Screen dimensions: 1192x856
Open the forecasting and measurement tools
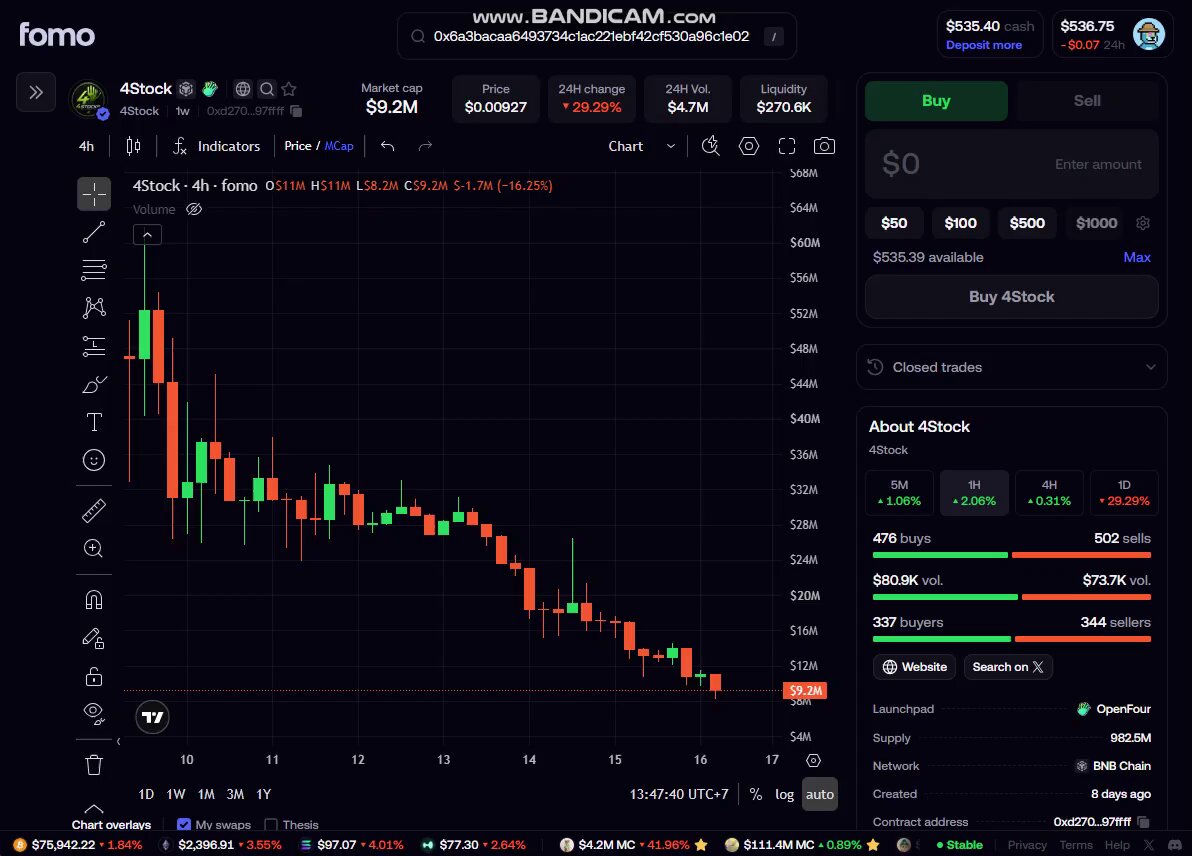94,346
